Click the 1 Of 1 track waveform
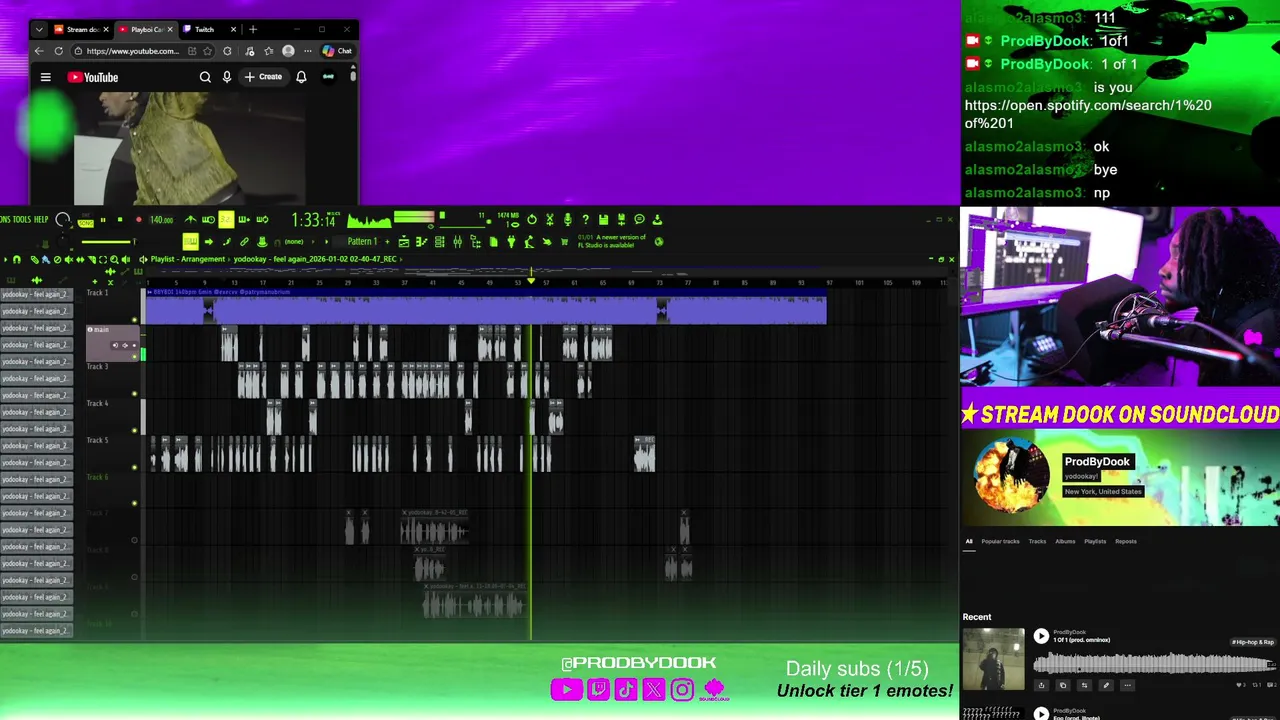 point(1155,663)
